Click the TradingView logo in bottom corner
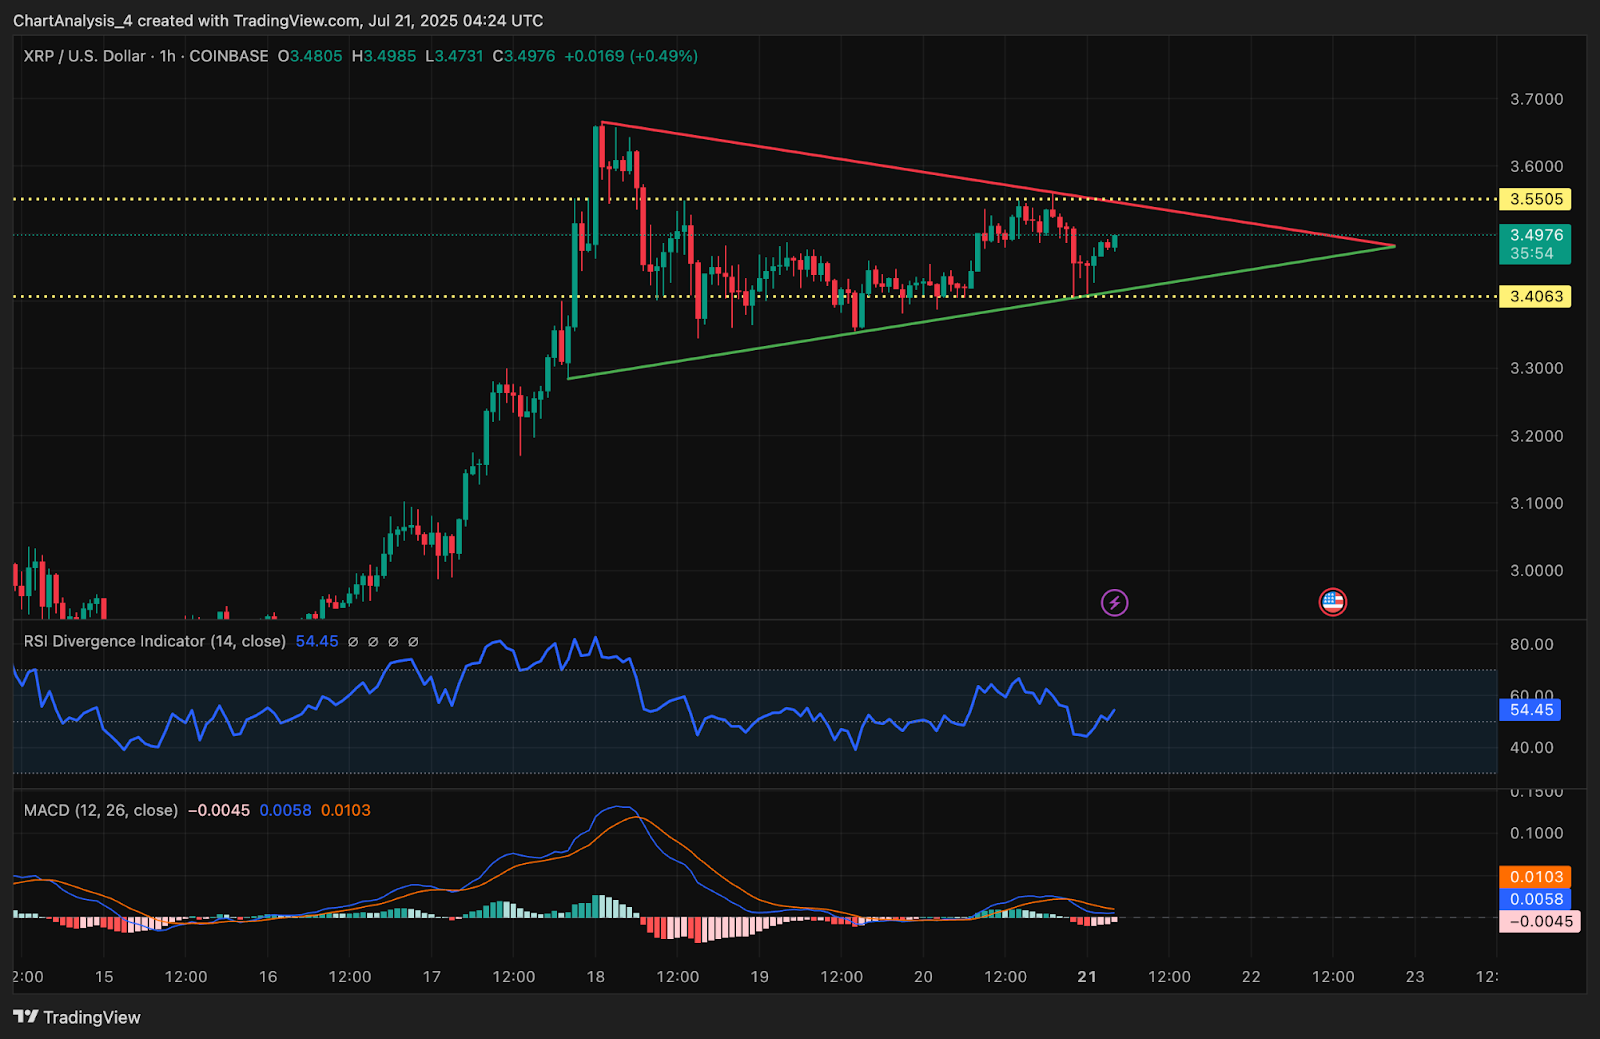The width and height of the screenshot is (1600, 1039). (x=77, y=1017)
